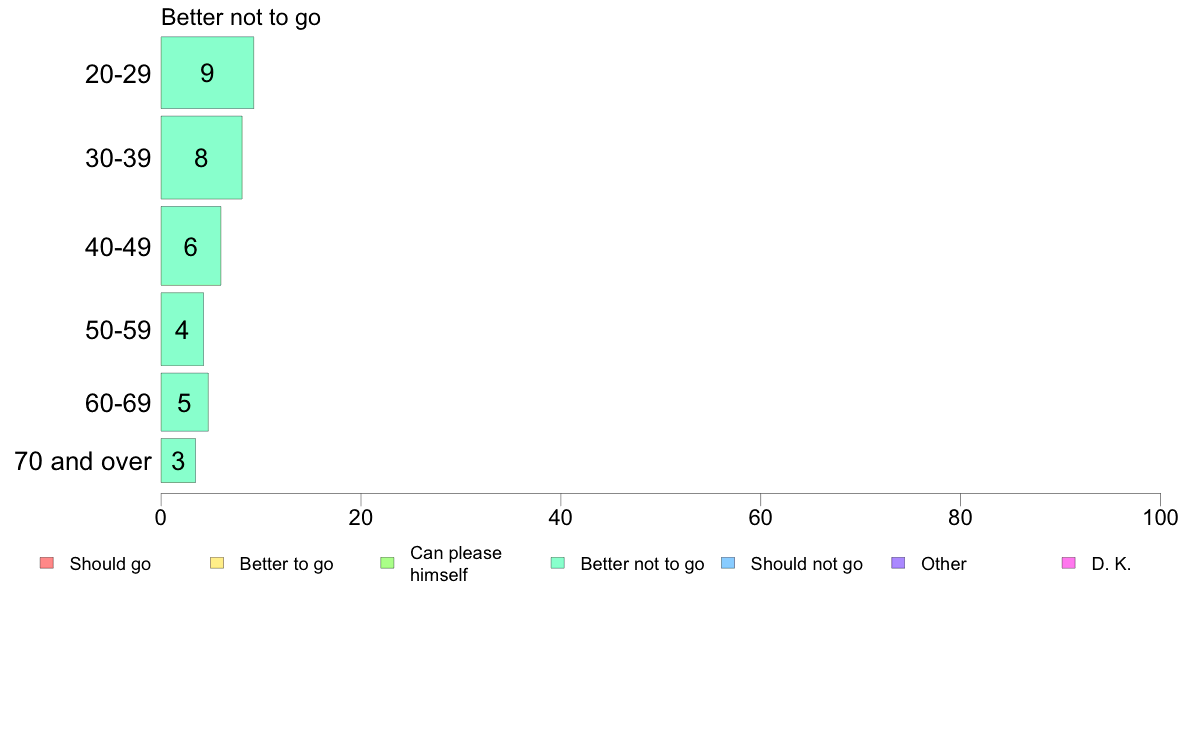Select the 20-29 bar showing 9
Viewport: 1188px width, 736px height.
[x=207, y=73]
